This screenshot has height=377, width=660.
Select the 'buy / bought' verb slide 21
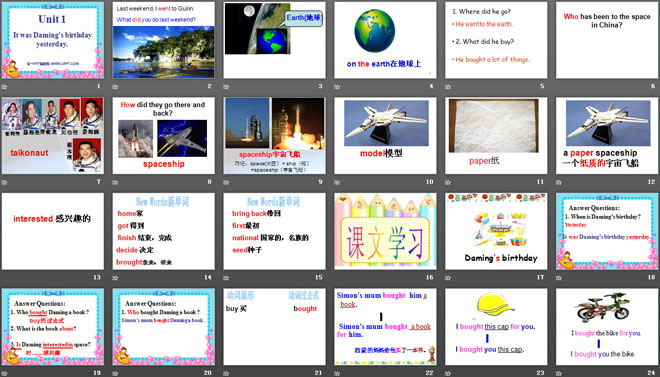click(274, 327)
